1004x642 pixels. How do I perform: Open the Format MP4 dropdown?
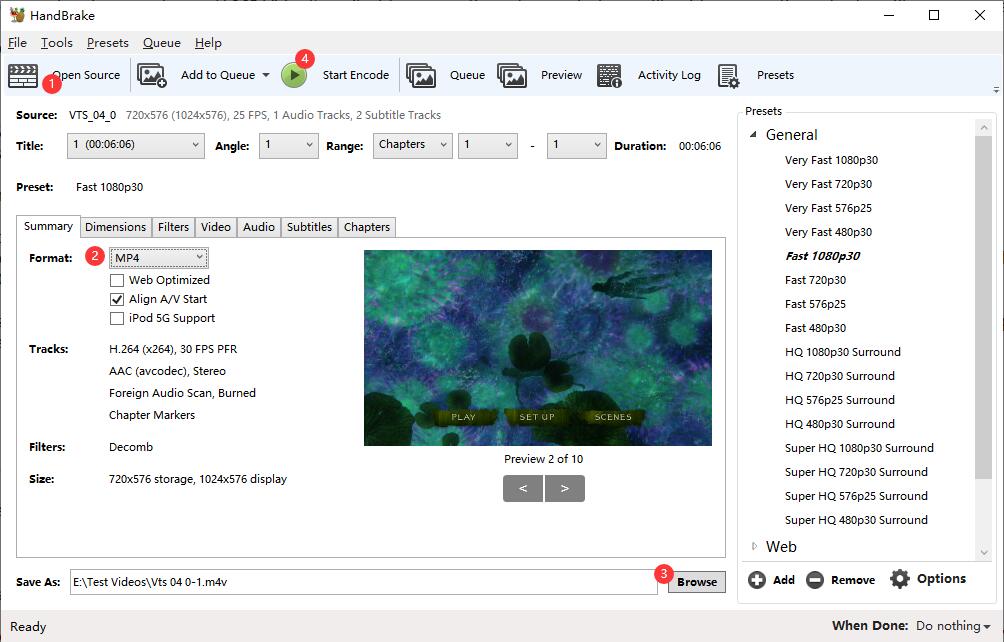[x=158, y=258]
